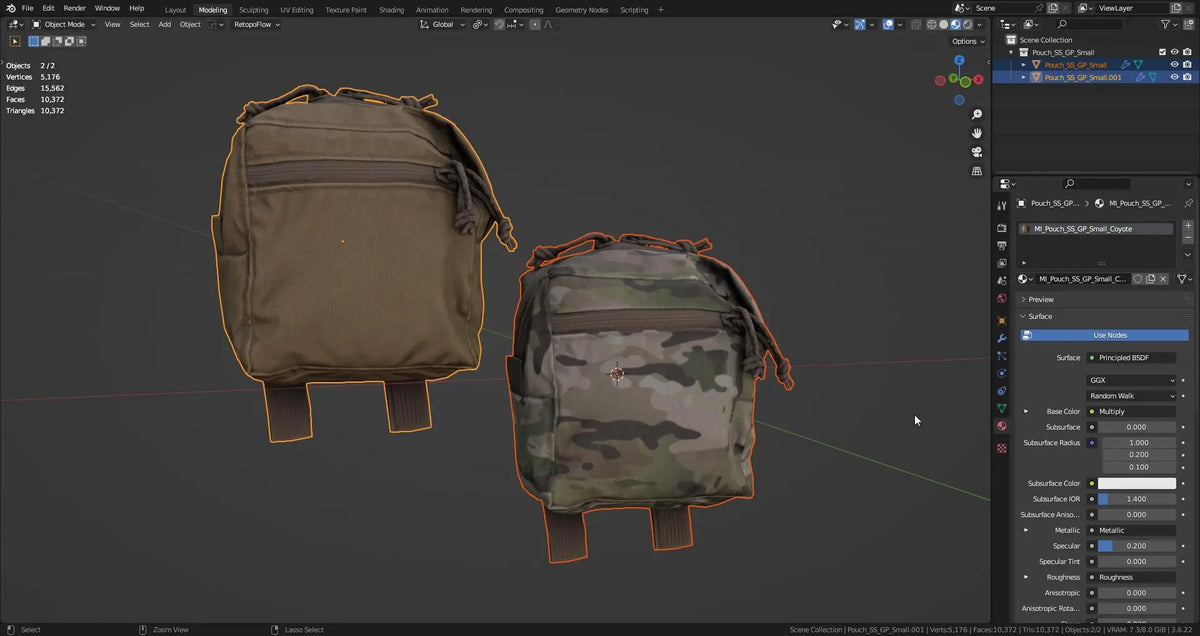The image size is (1200, 636).
Task: Open the Object Mode dropdown
Action: 63,24
